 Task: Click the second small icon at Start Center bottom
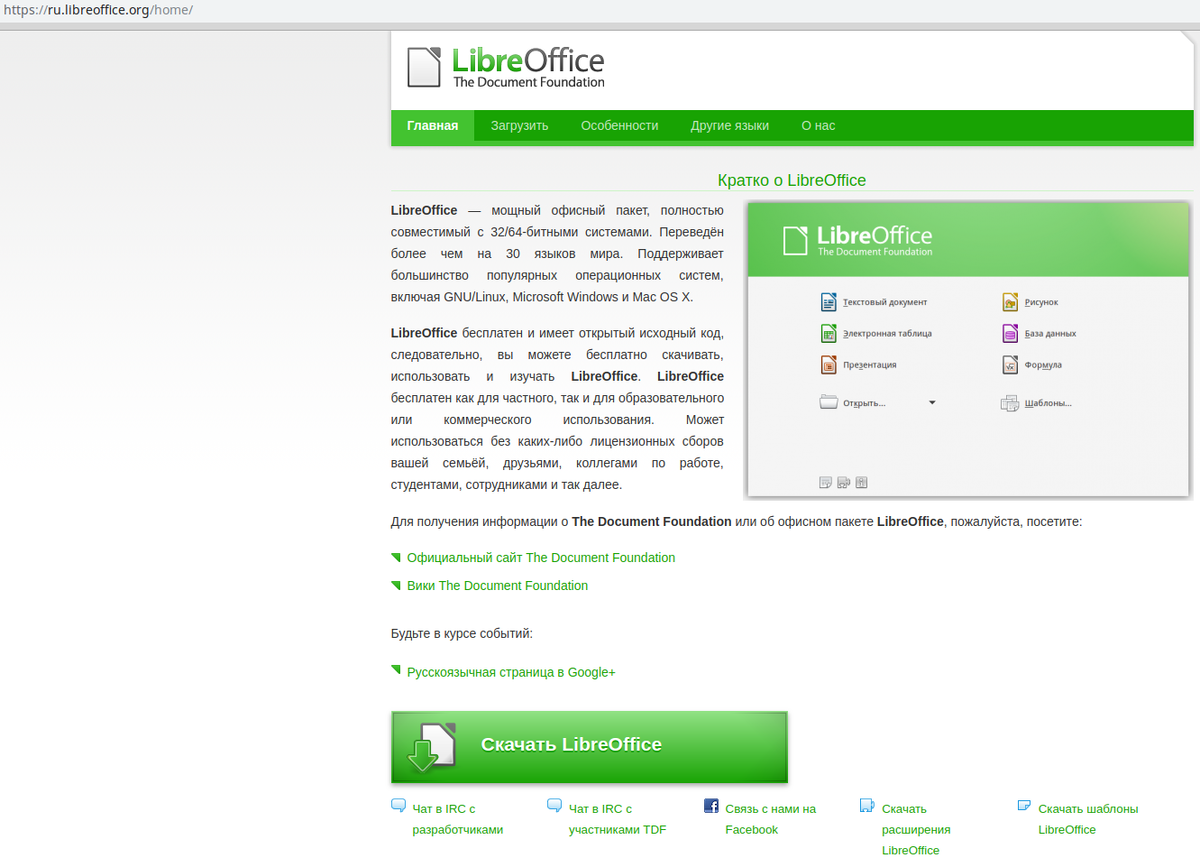pyautogui.click(x=843, y=482)
